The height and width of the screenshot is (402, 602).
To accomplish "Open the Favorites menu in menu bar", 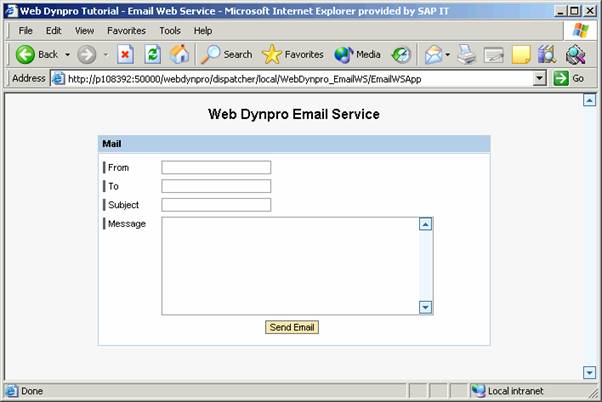I will click(x=126, y=30).
